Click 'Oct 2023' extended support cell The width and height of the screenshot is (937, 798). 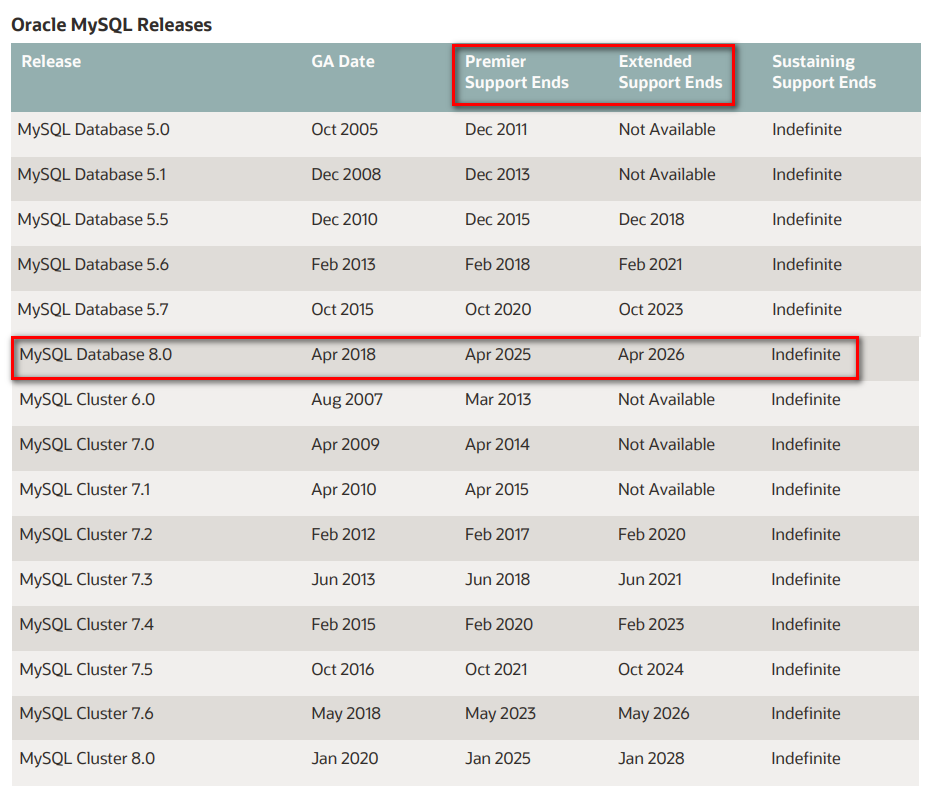click(651, 310)
